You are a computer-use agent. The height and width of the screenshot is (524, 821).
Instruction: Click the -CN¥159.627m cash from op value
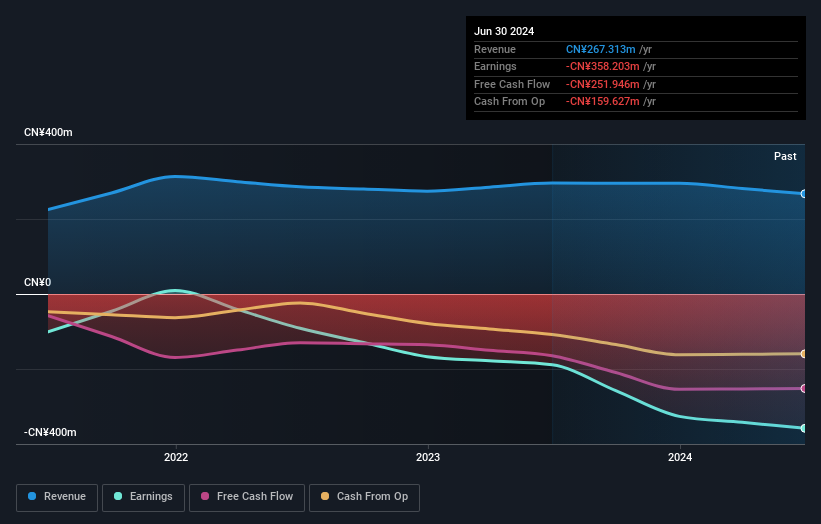click(602, 102)
